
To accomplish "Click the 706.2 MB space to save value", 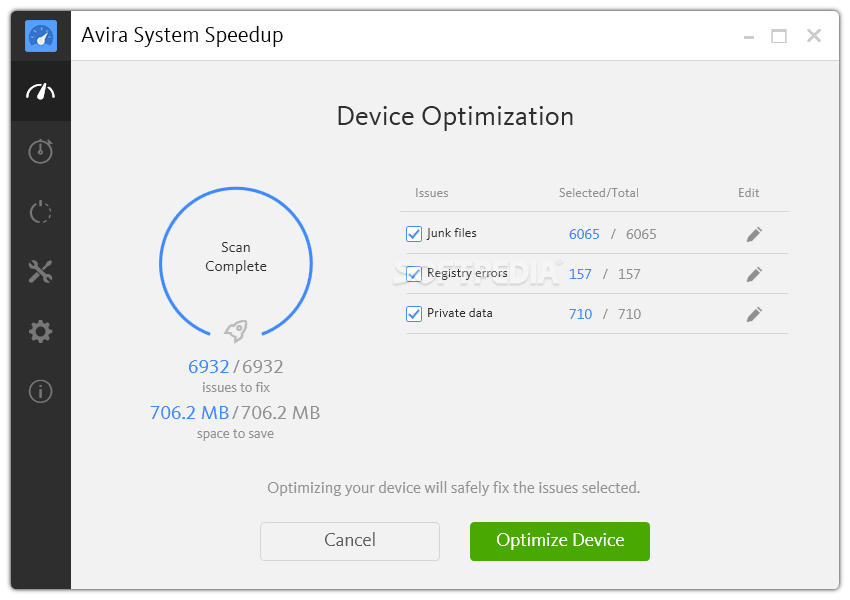I will click(x=190, y=413).
